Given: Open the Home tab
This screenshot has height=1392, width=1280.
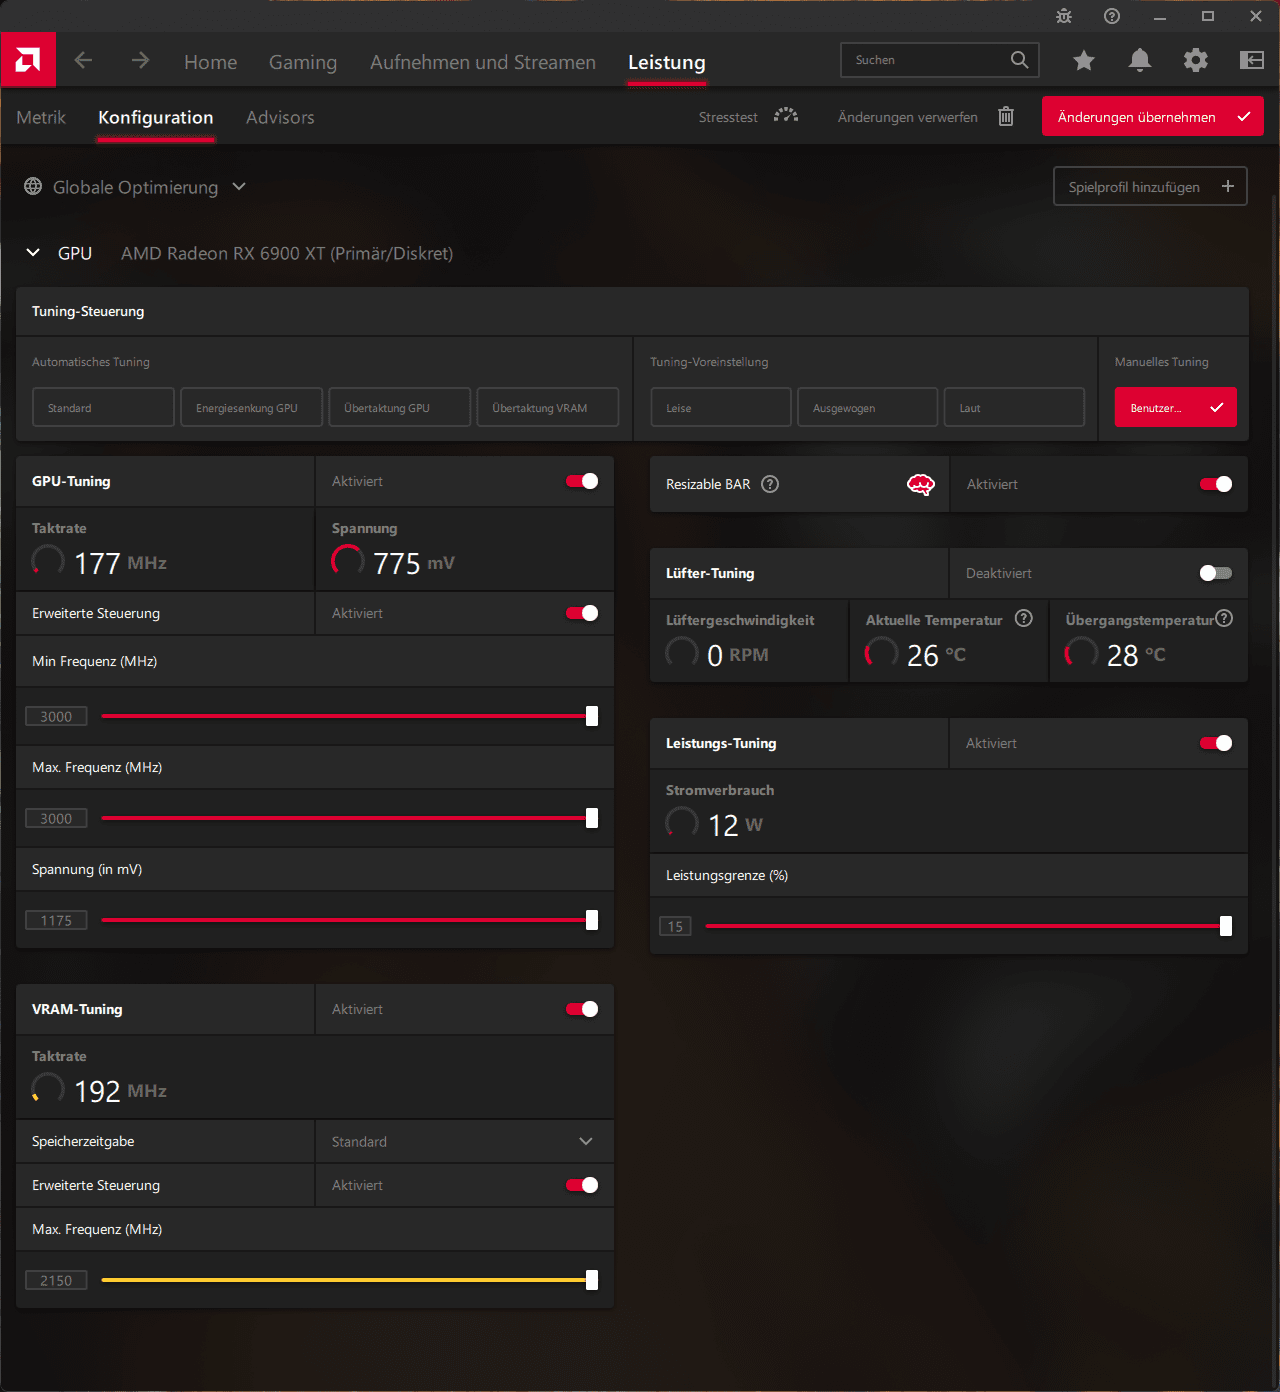Looking at the screenshot, I should pos(210,62).
